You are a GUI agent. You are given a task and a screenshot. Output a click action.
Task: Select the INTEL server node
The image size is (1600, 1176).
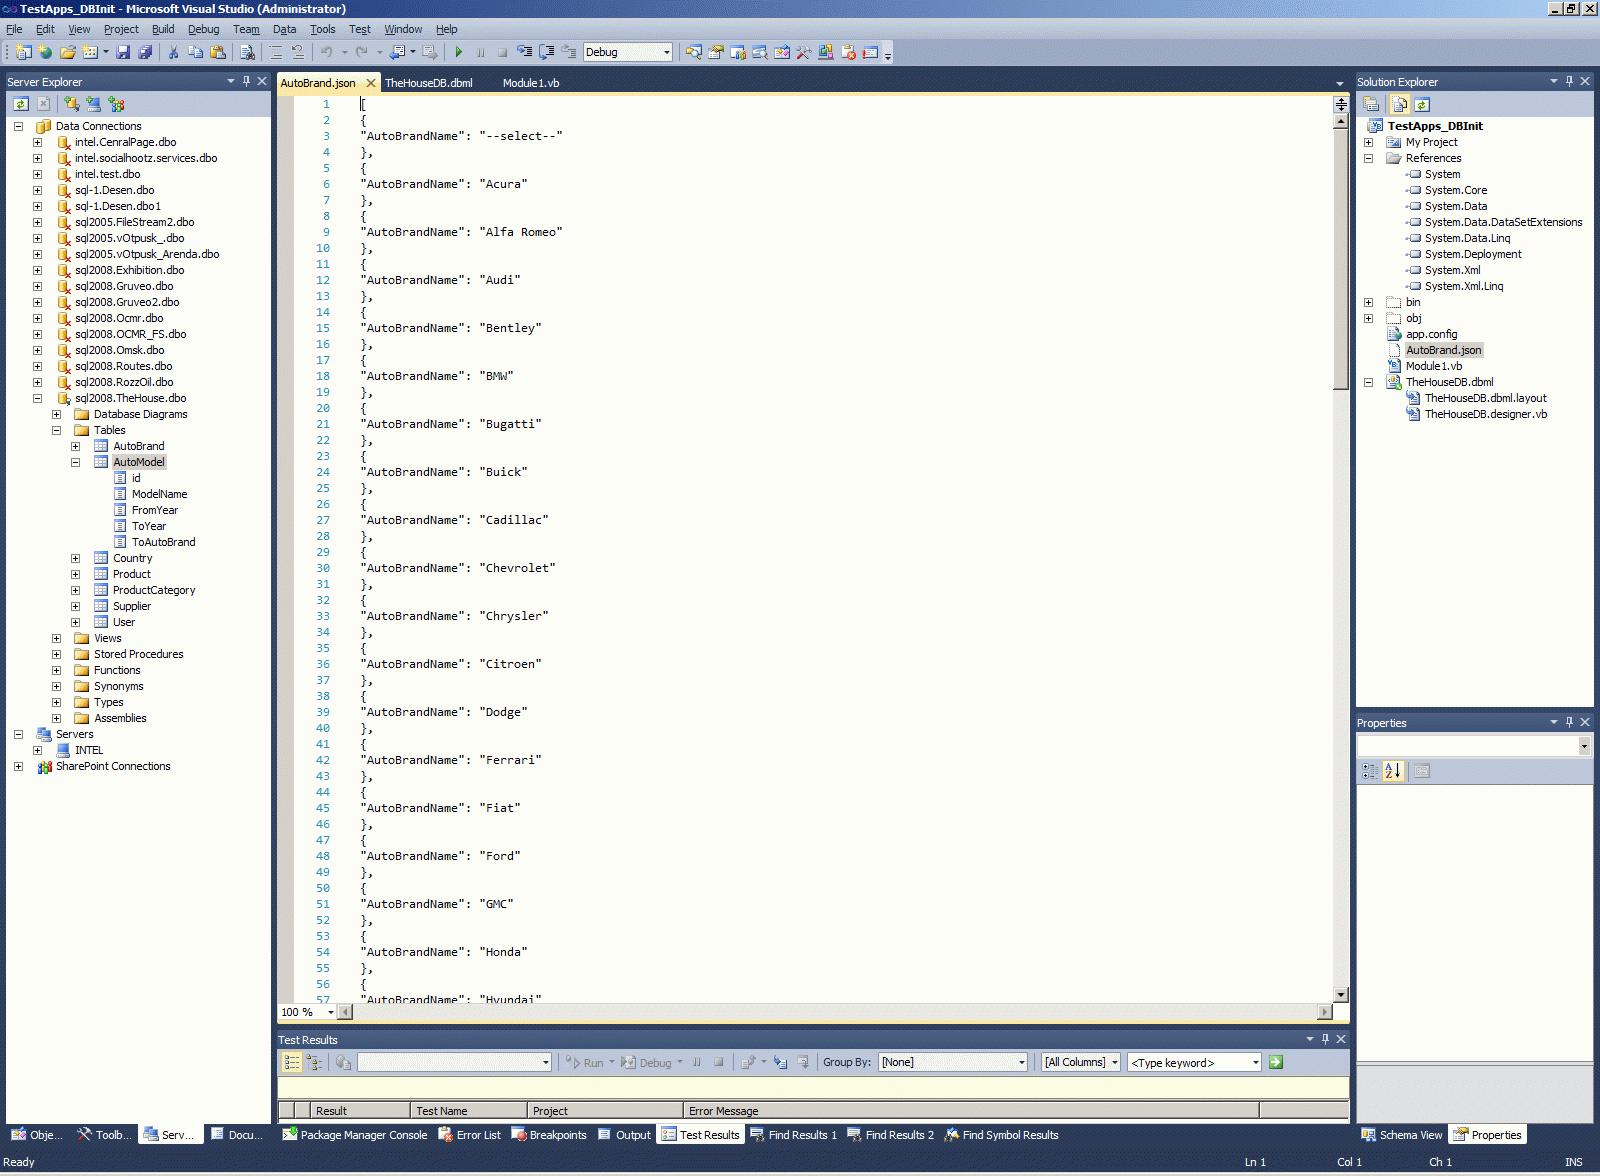point(89,750)
